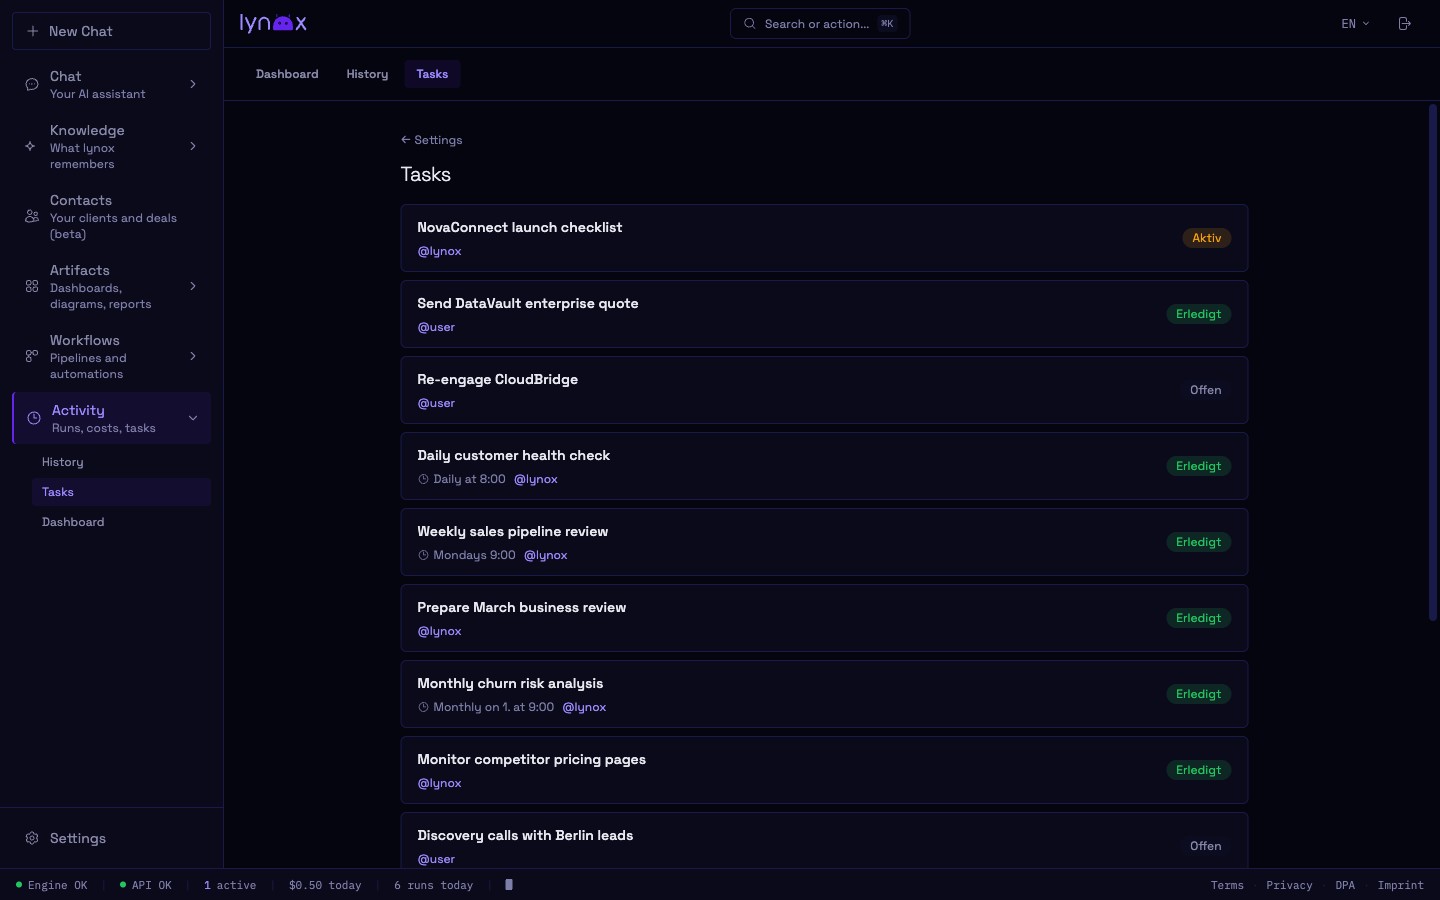Expand the Workflows sidebar section
Viewport: 1440px width, 900px height.
pos(193,357)
